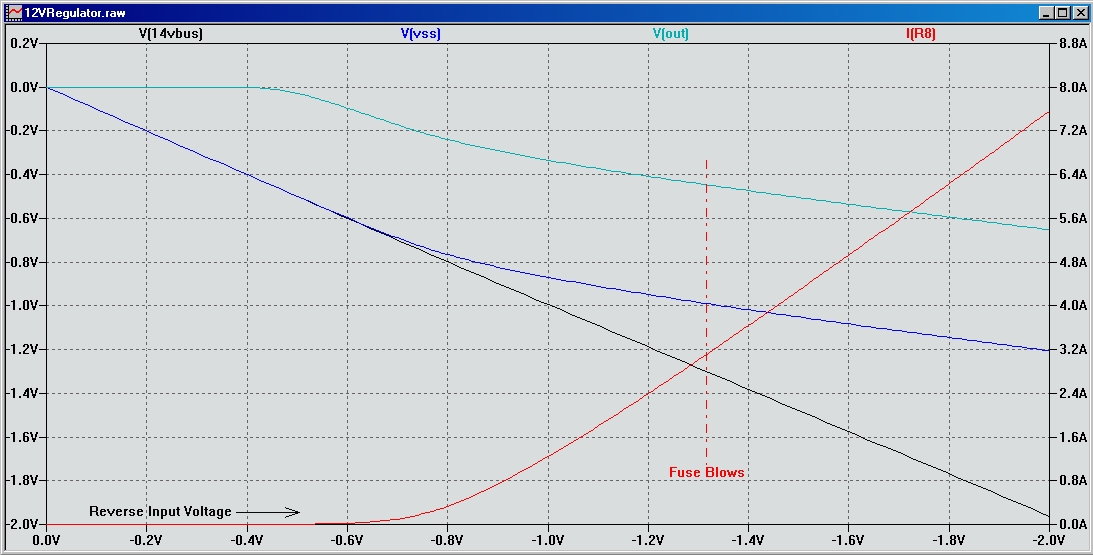Select the I(R8) trace label
Screen dimensions: 1093x555
click(x=921, y=33)
